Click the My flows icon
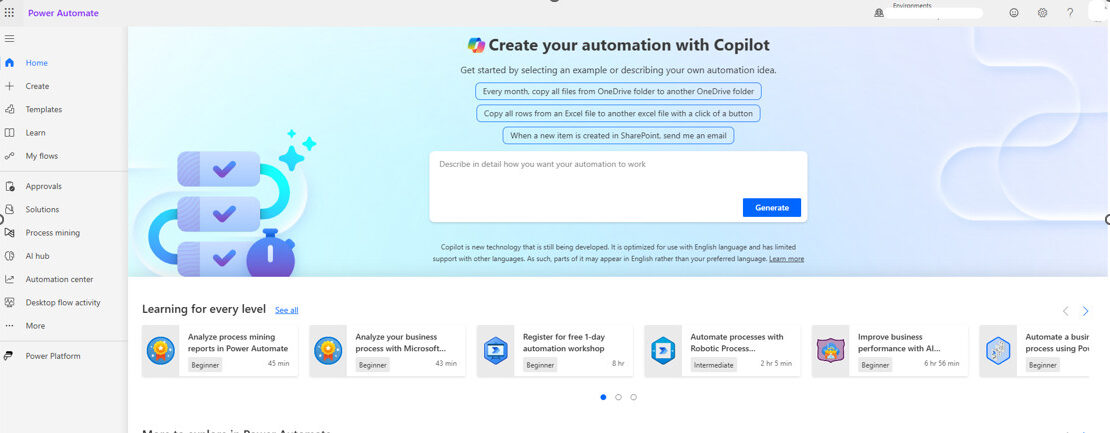1110x433 pixels. 9,156
